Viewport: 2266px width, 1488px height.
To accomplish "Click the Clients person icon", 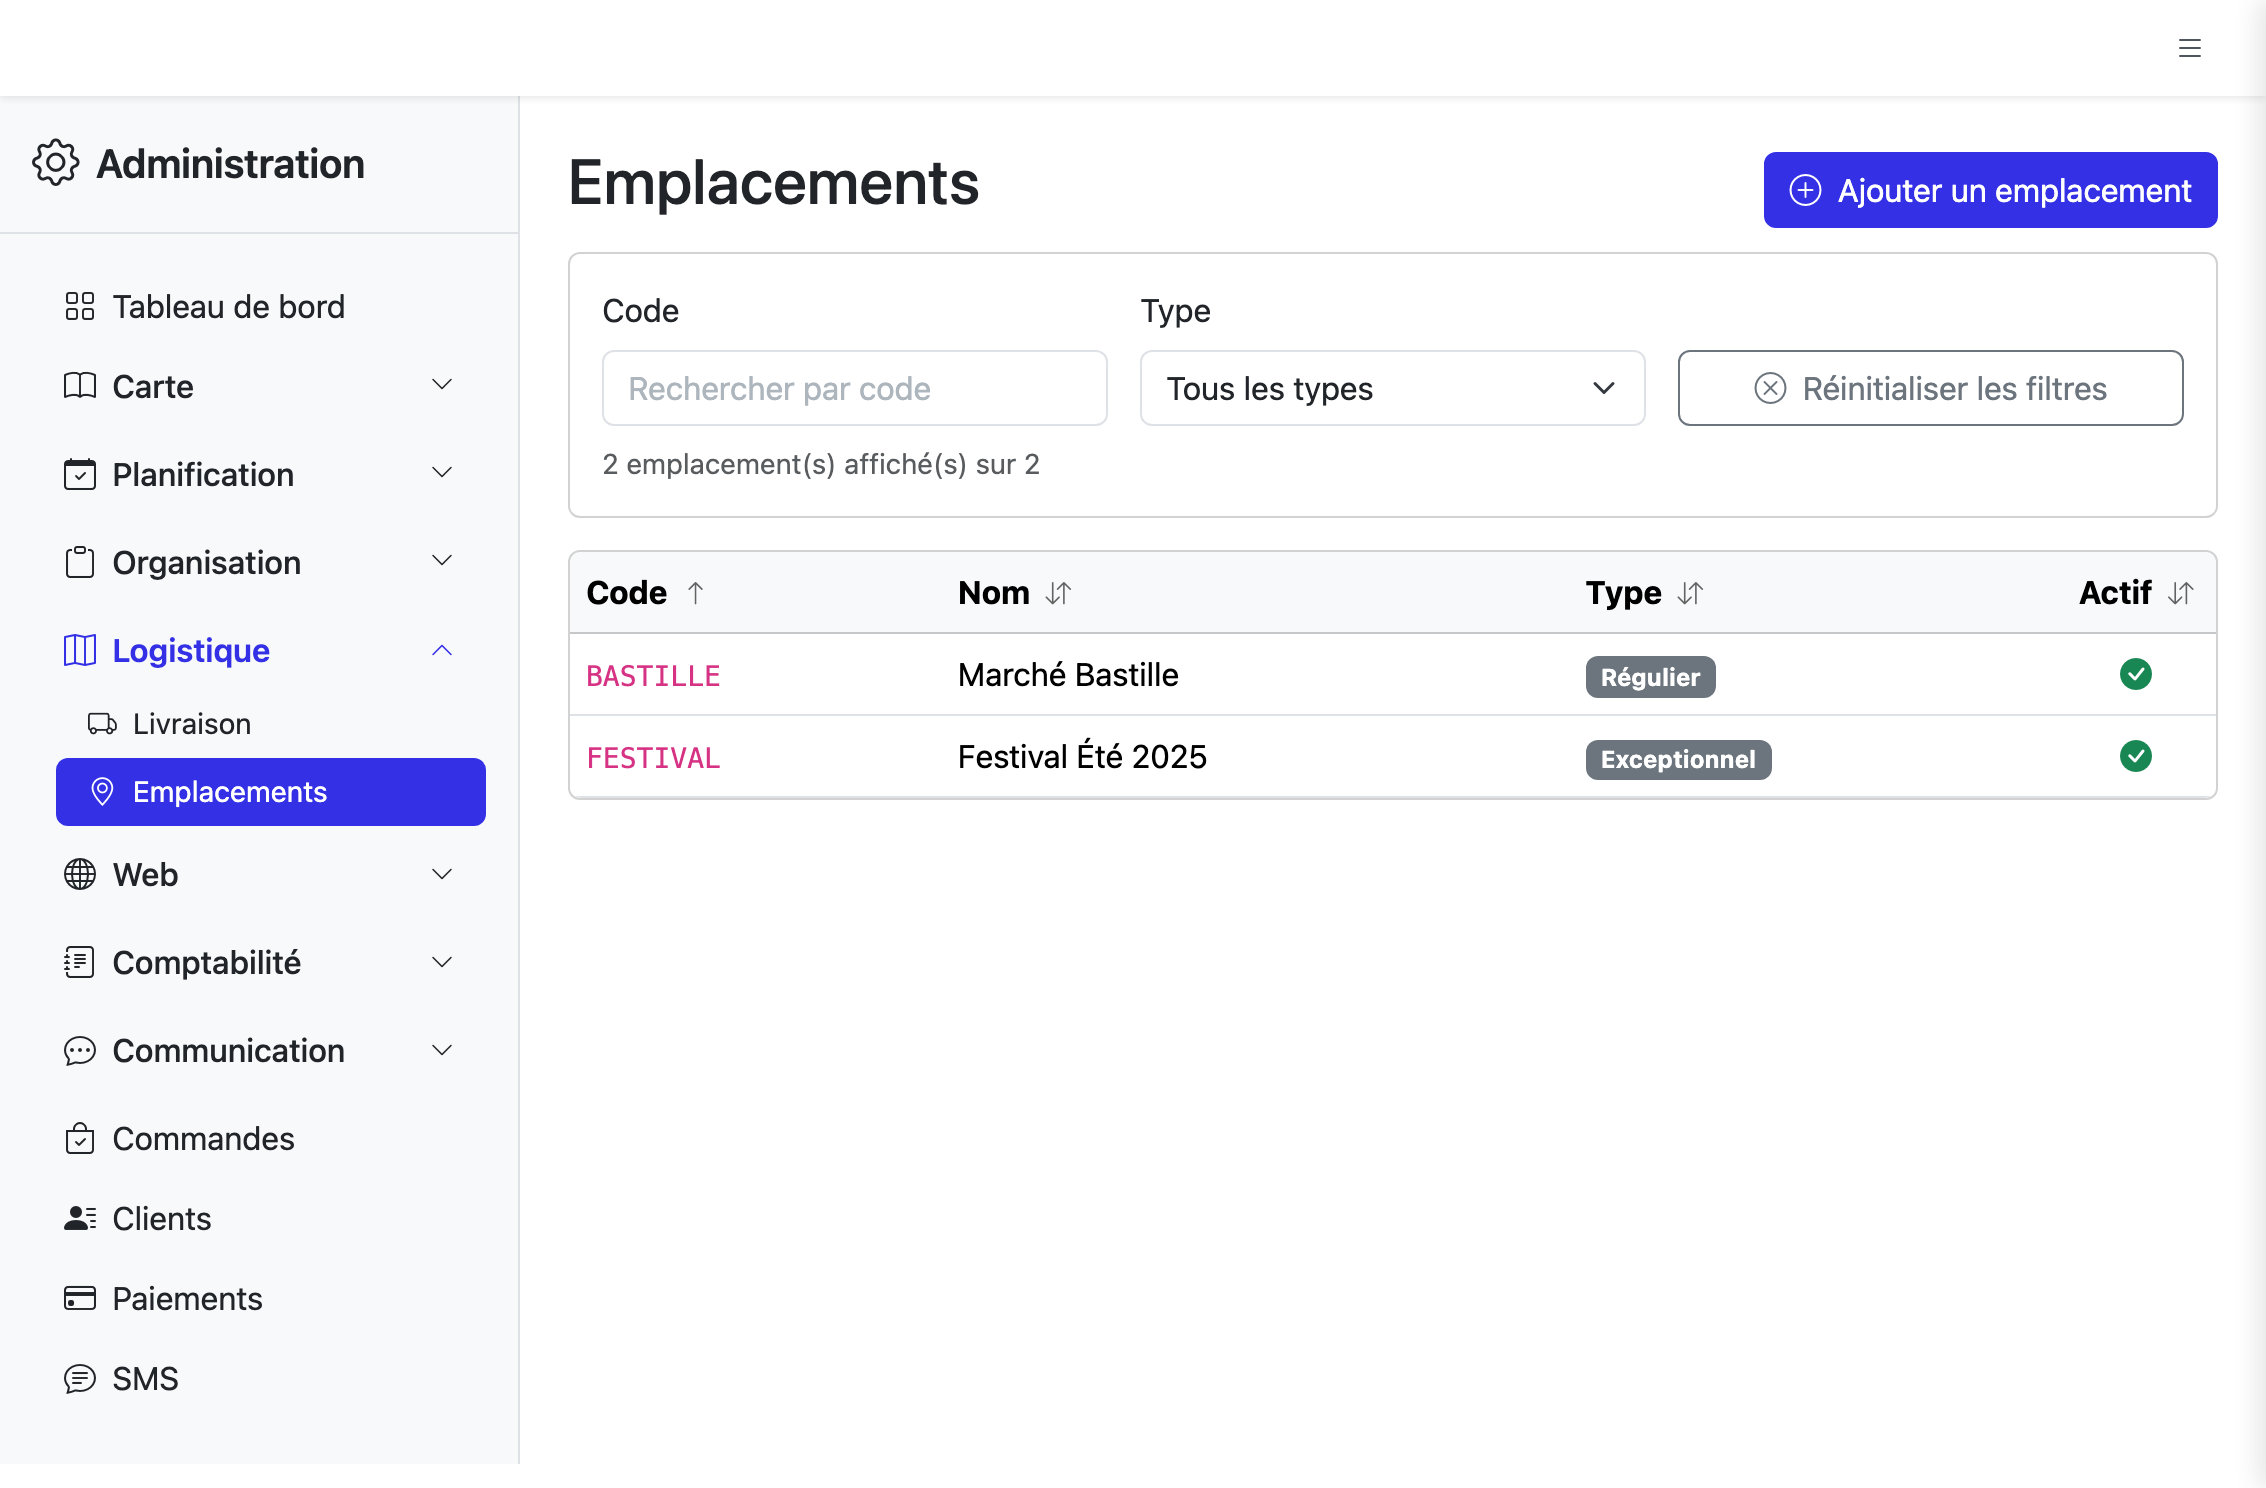I will [x=80, y=1218].
